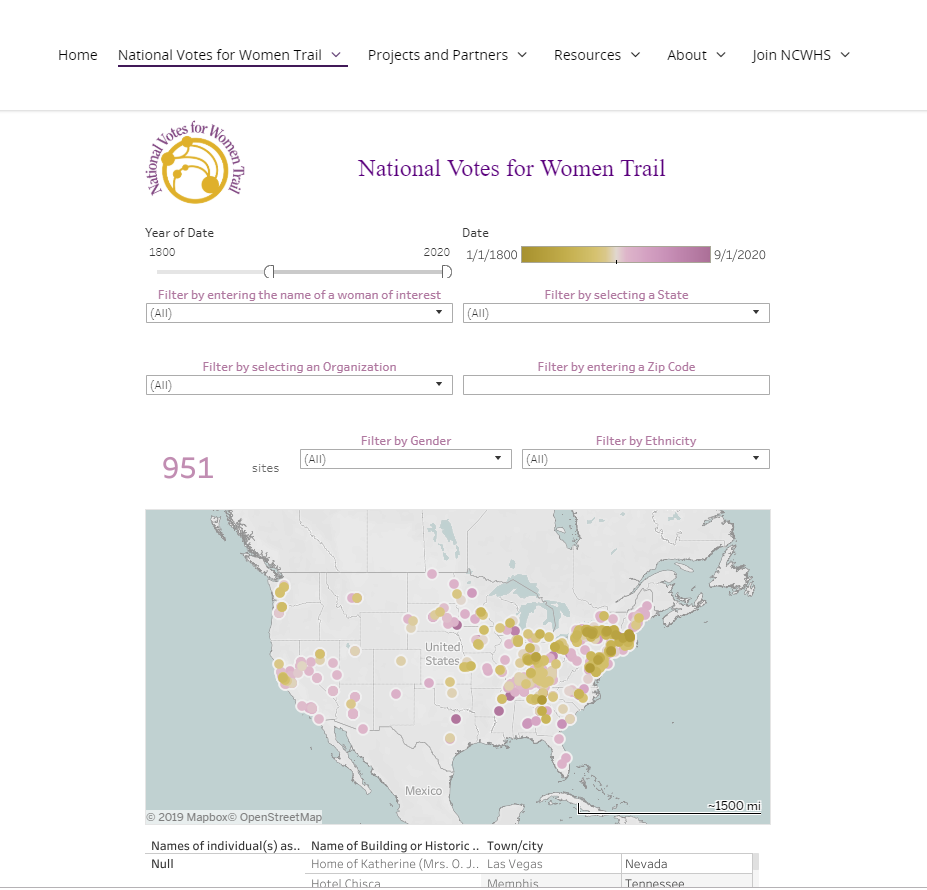This screenshot has height=890, width=927.
Task: Open the woman of interest filter dropdown
Action: [299, 313]
